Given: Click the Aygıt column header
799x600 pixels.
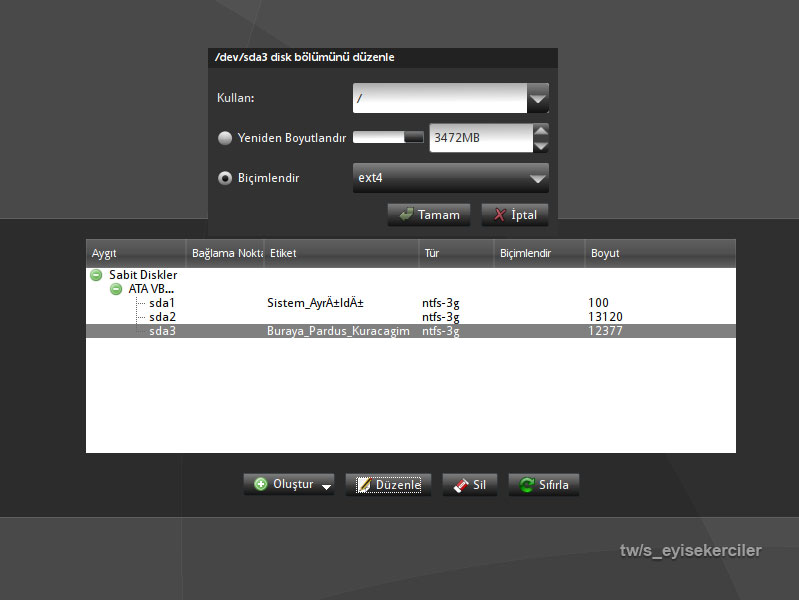Looking at the screenshot, I should click(136, 253).
